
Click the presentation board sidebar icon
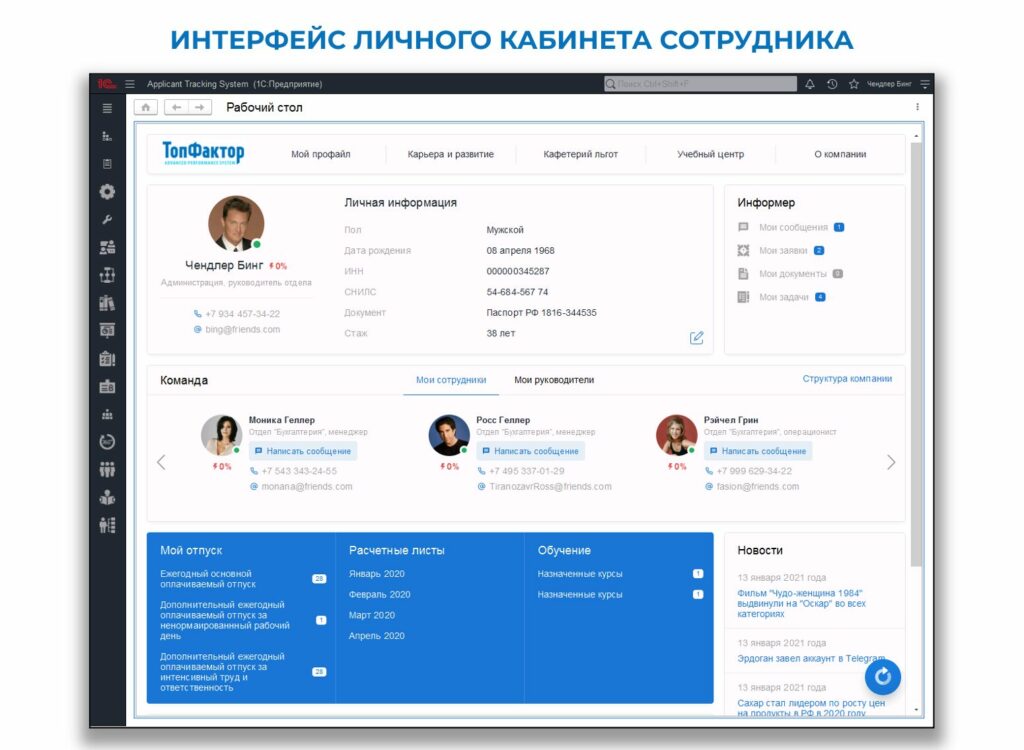(107, 331)
